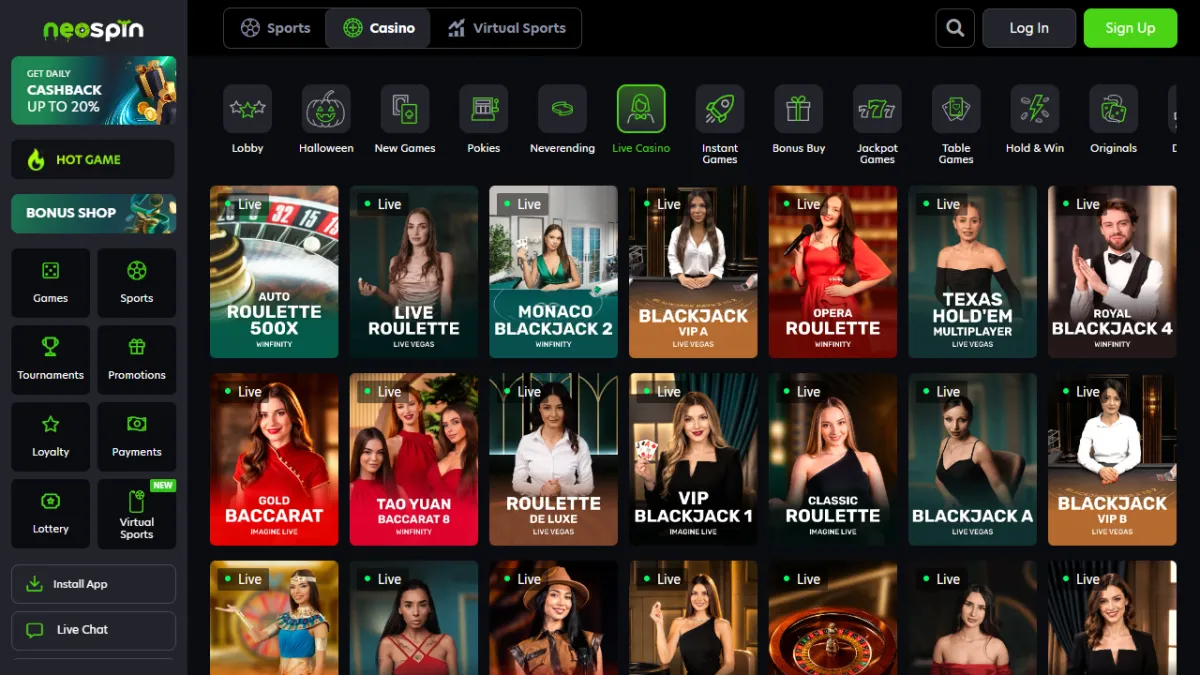Open the daily cashback up to 20% banner
Screen dimensions: 1200x675
[x=93, y=90]
